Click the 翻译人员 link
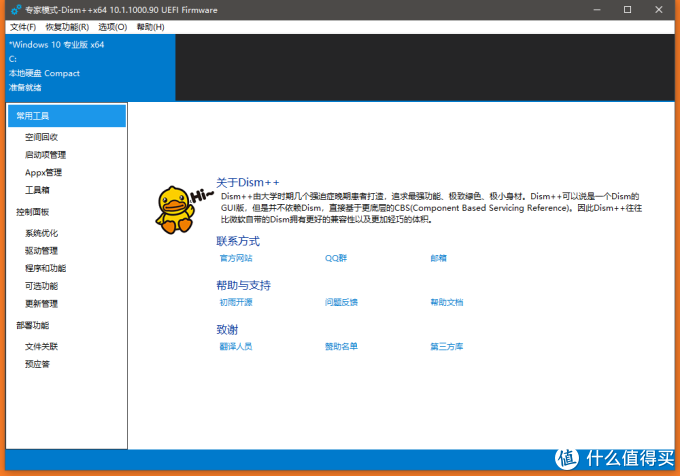The height and width of the screenshot is (476, 680). point(236,346)
